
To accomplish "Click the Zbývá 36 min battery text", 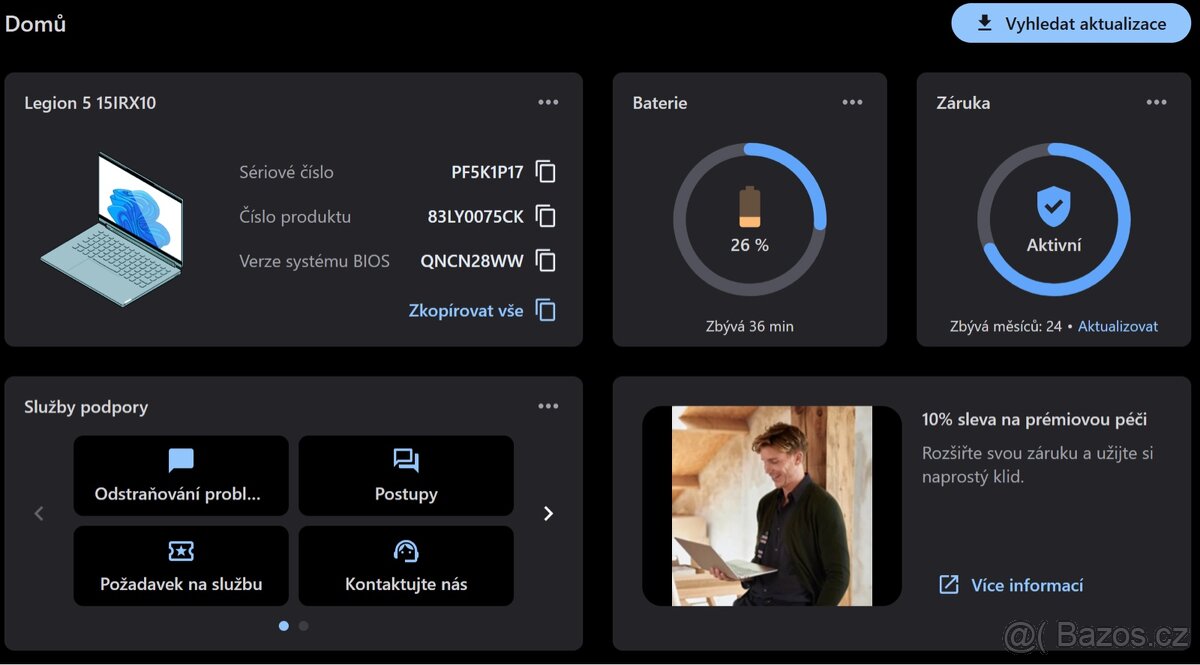I will point(750,327).
